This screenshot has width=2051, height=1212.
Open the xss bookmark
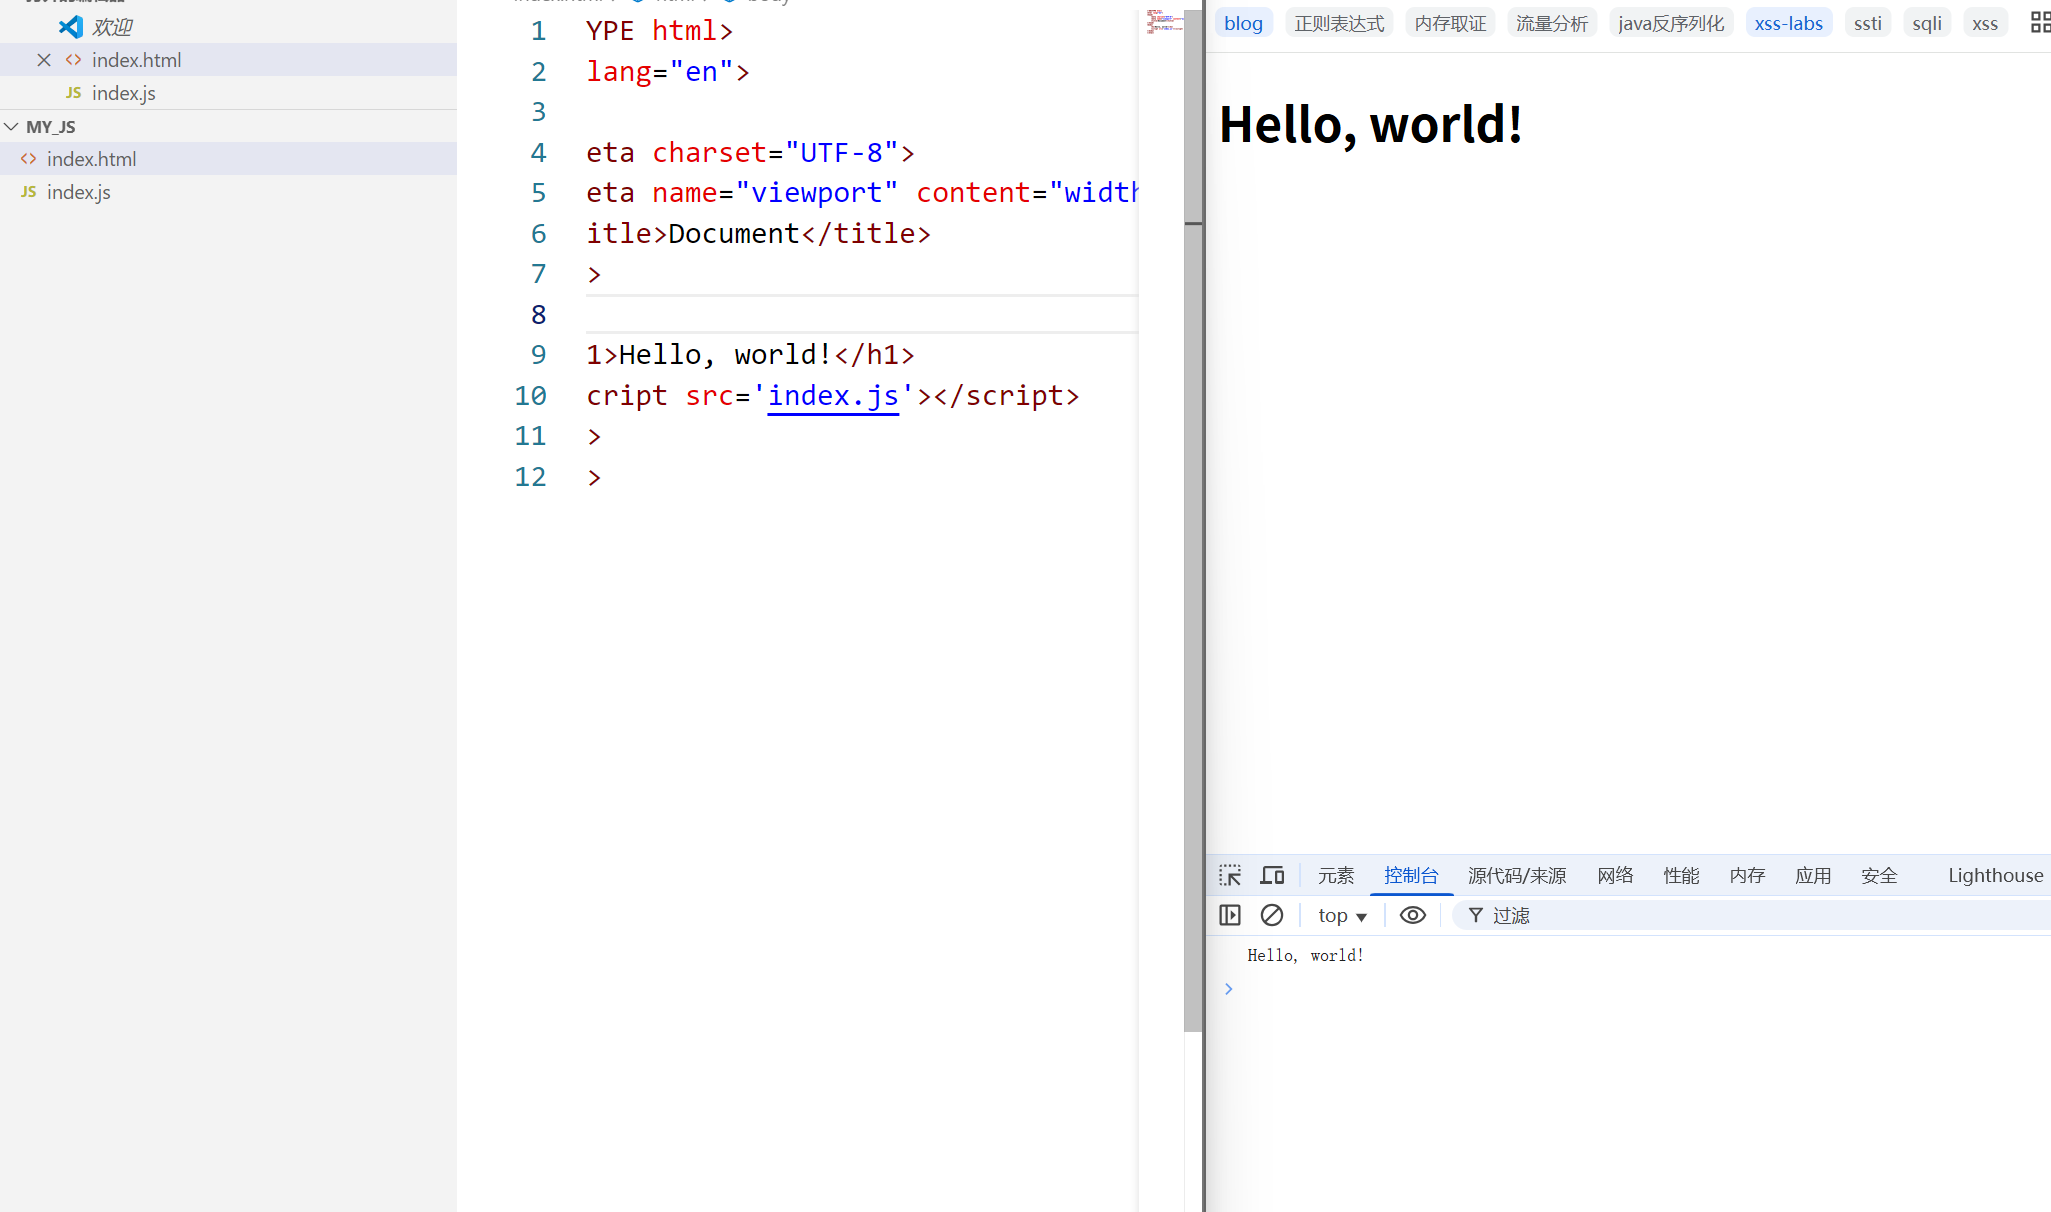point(1985,23)
